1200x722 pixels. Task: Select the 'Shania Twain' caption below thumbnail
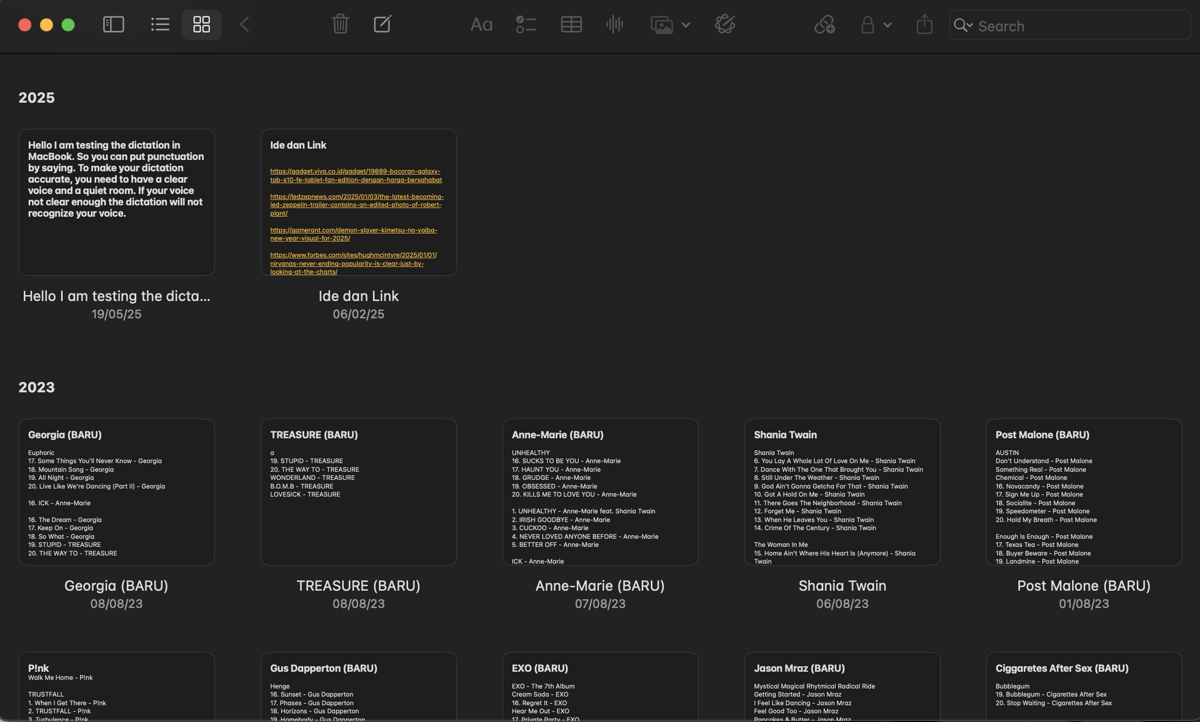pyautogui.click(x=843, y=586)
